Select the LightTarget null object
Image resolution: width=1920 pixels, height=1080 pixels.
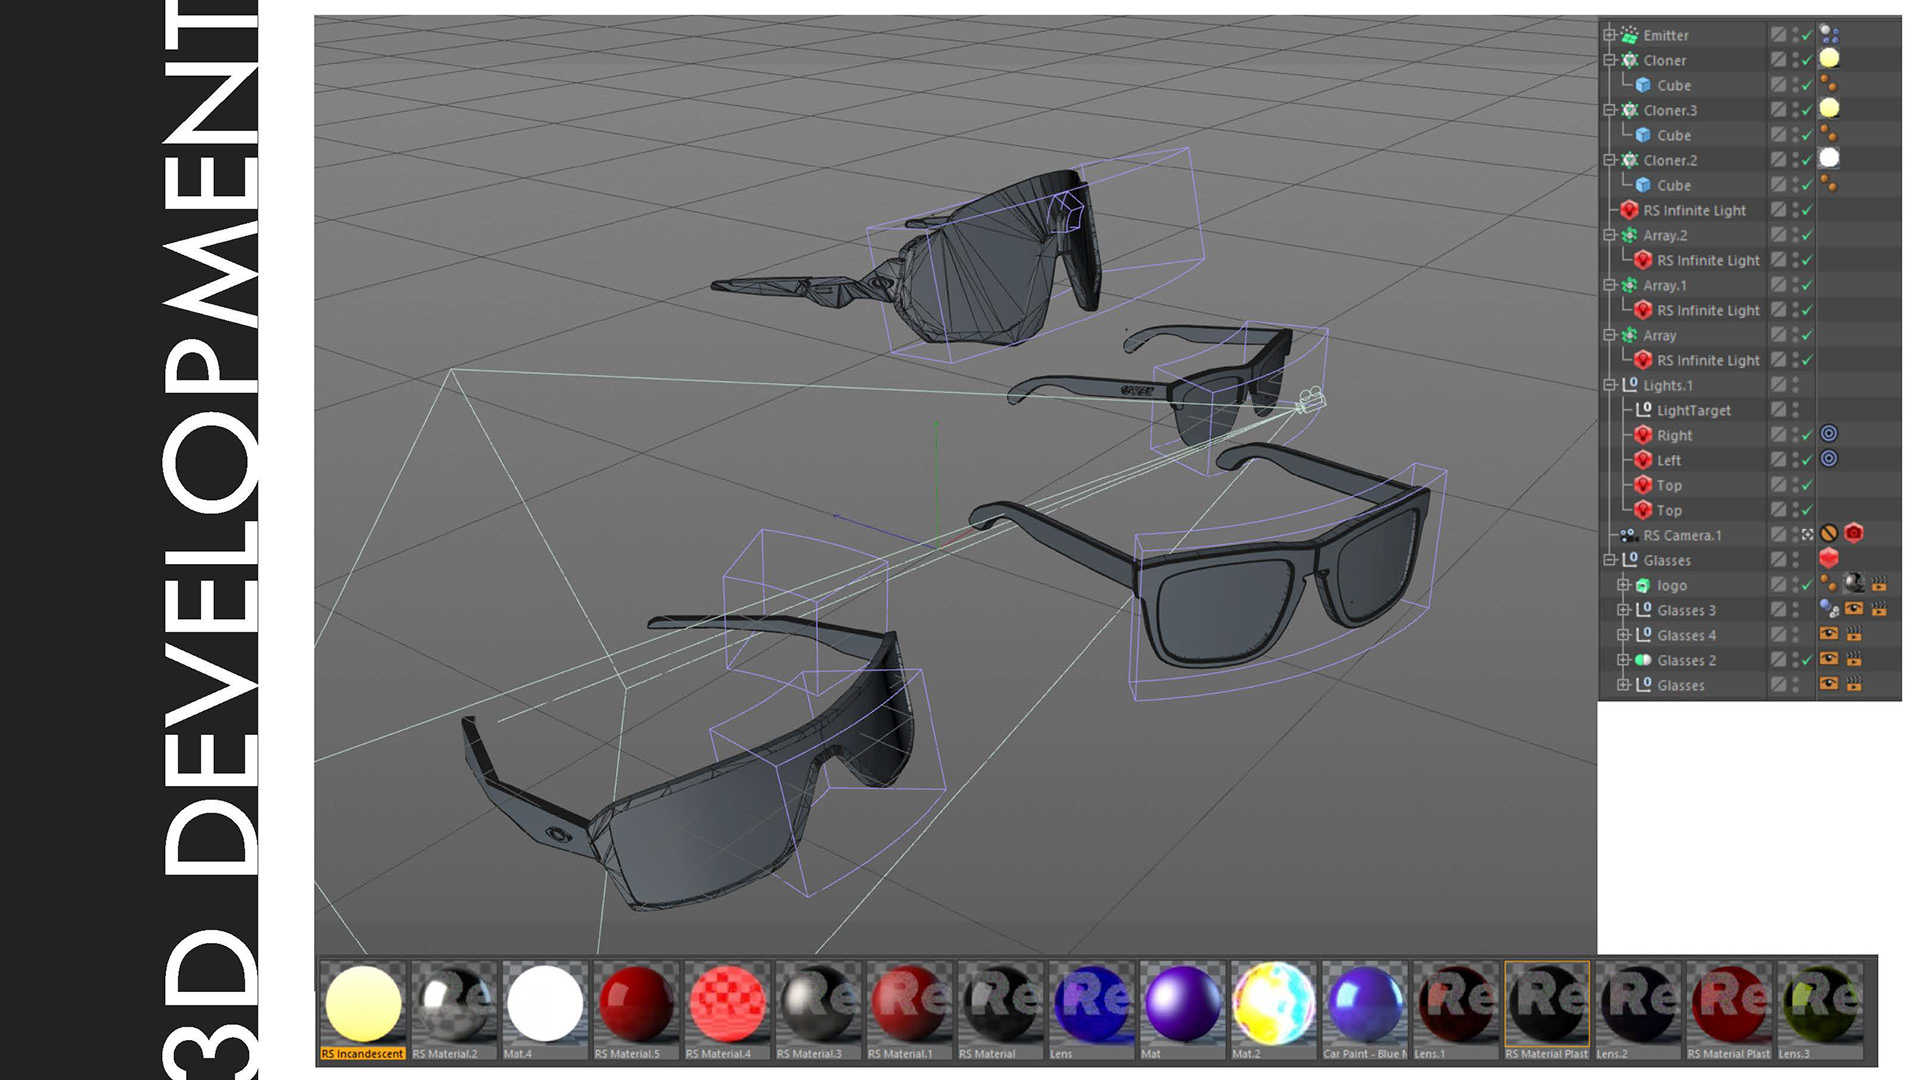click(x=1643, y=410)
